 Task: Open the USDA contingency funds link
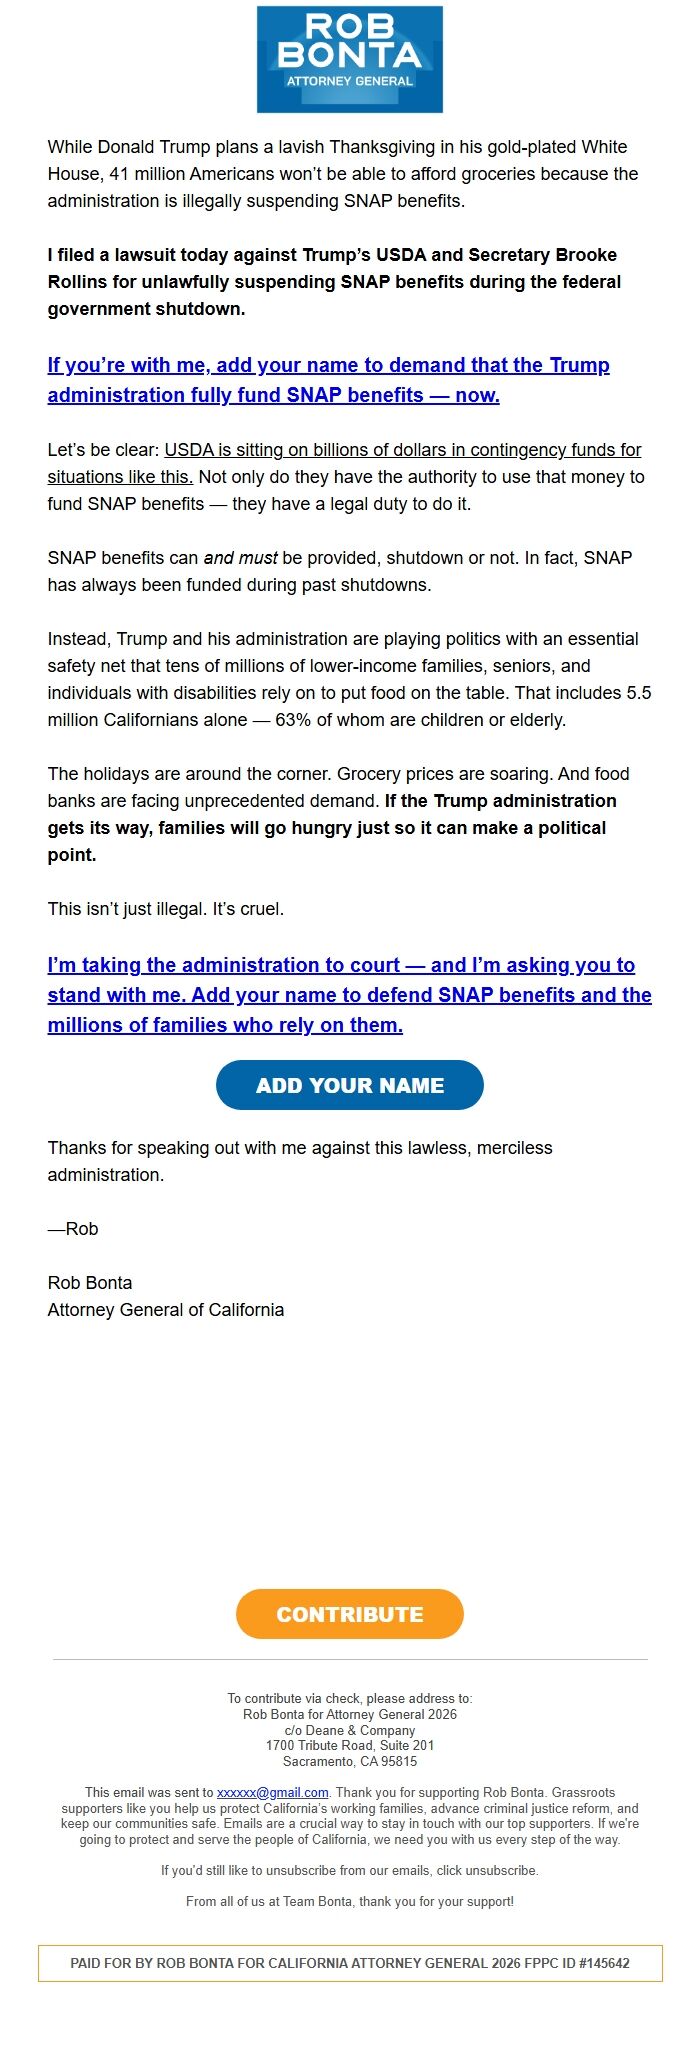[403, 450]
